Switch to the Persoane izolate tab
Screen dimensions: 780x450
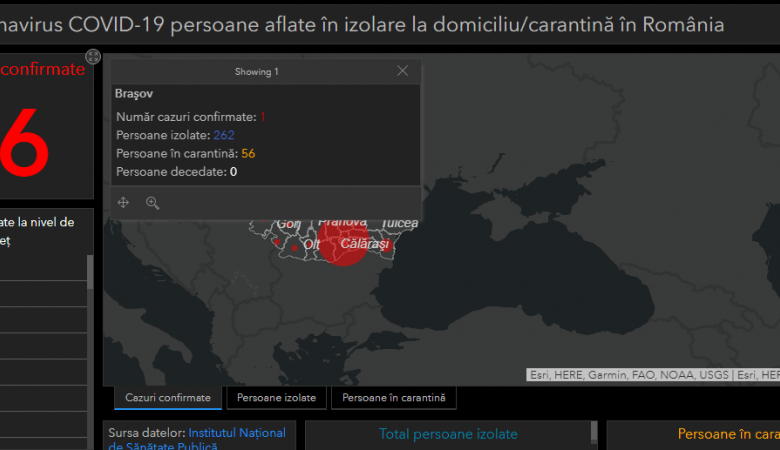[277, 398]
